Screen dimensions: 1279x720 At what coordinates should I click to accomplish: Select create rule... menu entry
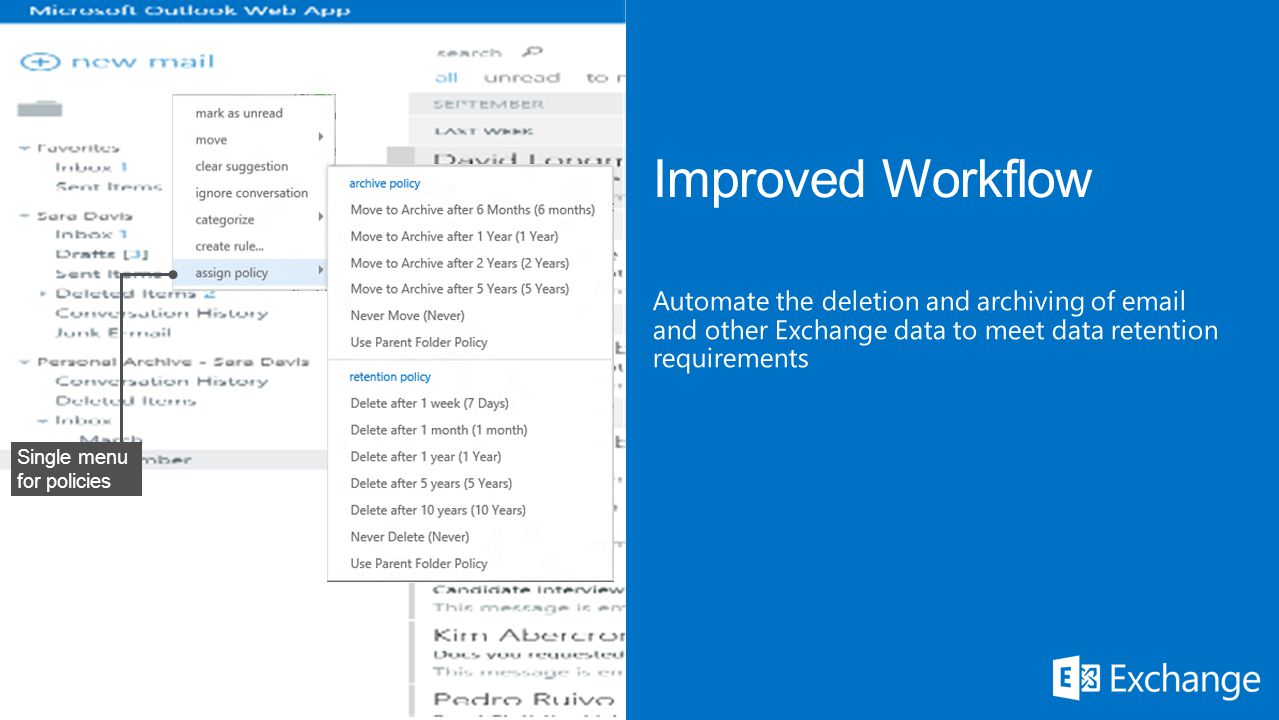pyautogui.click(x=230, y=246)
